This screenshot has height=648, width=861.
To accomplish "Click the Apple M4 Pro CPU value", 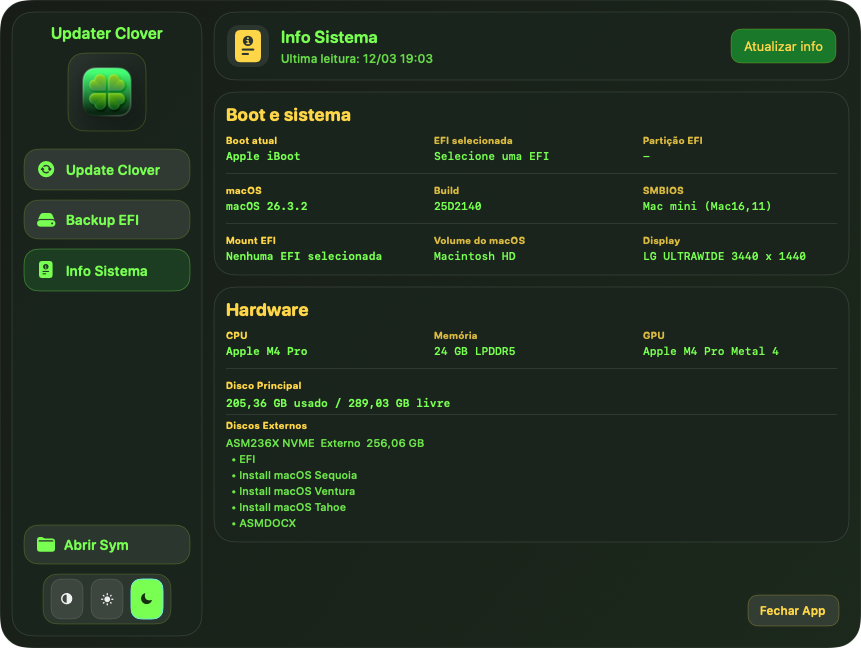I will click(x=267, y=351).
